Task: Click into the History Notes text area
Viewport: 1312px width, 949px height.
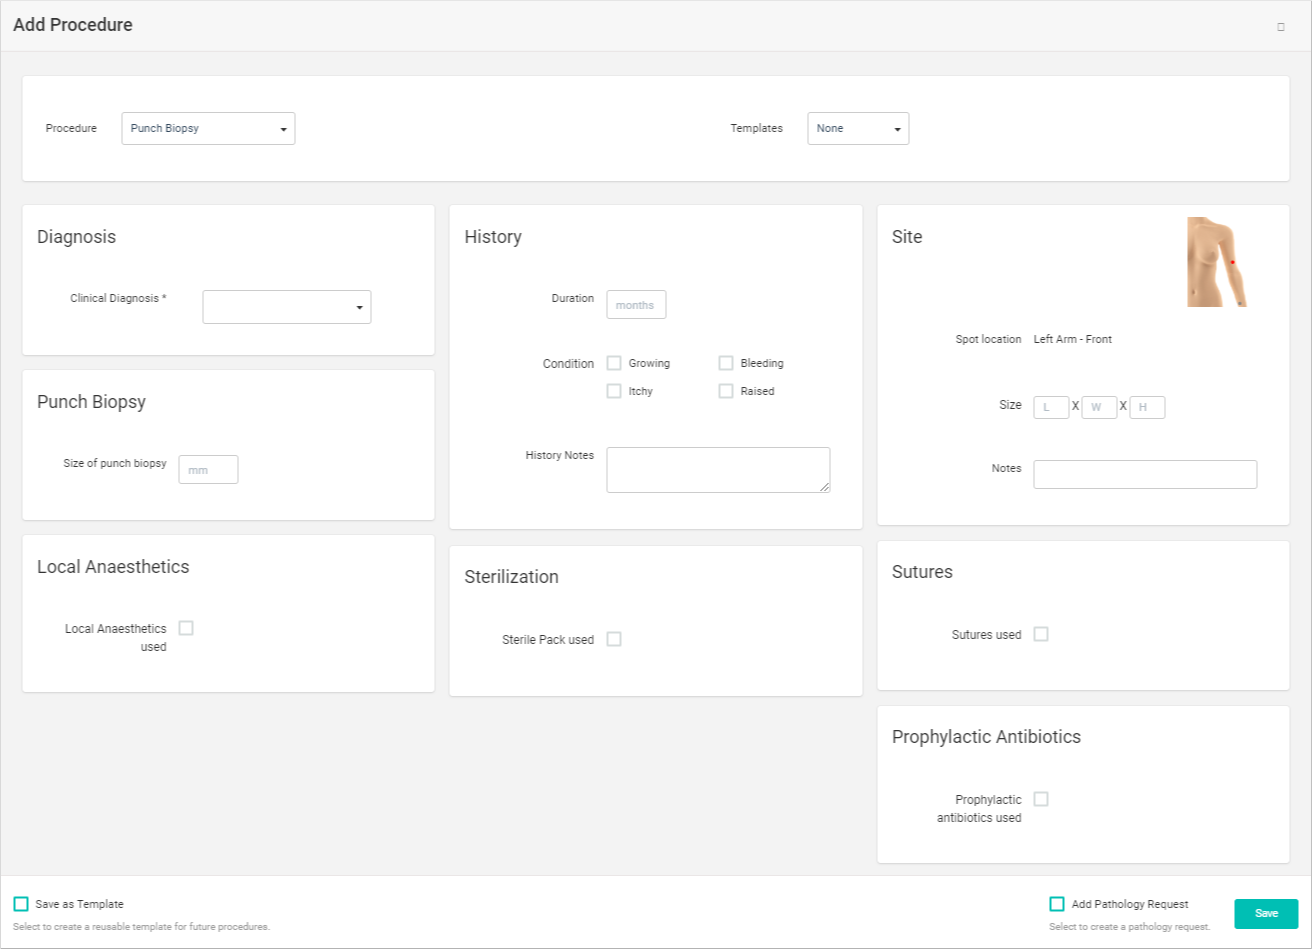Action: click(x=718, y=470)
